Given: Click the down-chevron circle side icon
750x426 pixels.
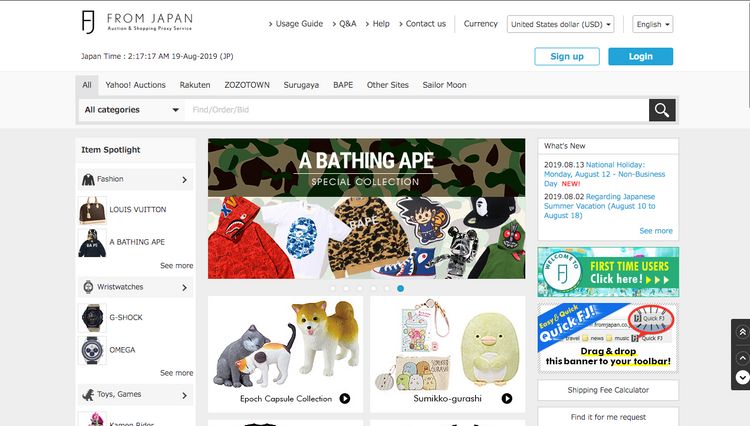Looking at the screenshot, I should coord(742,378).
